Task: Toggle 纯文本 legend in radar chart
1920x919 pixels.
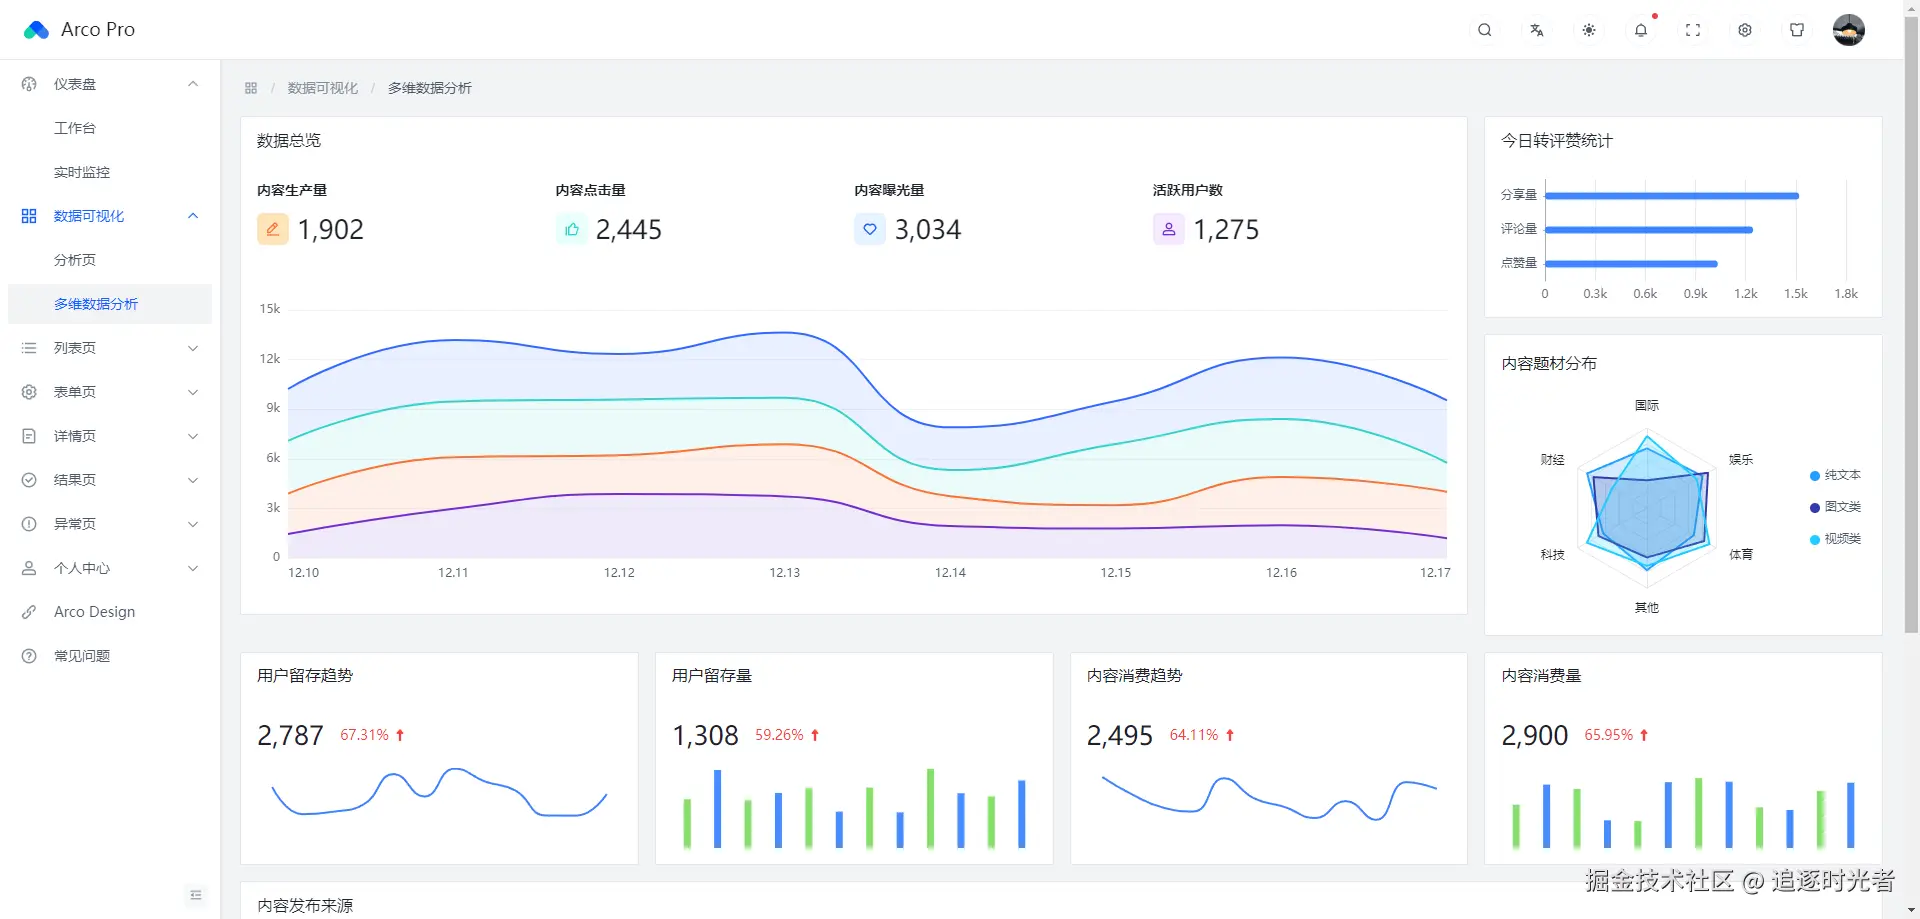Action: pyautogui.click(x=1835, y=475)
